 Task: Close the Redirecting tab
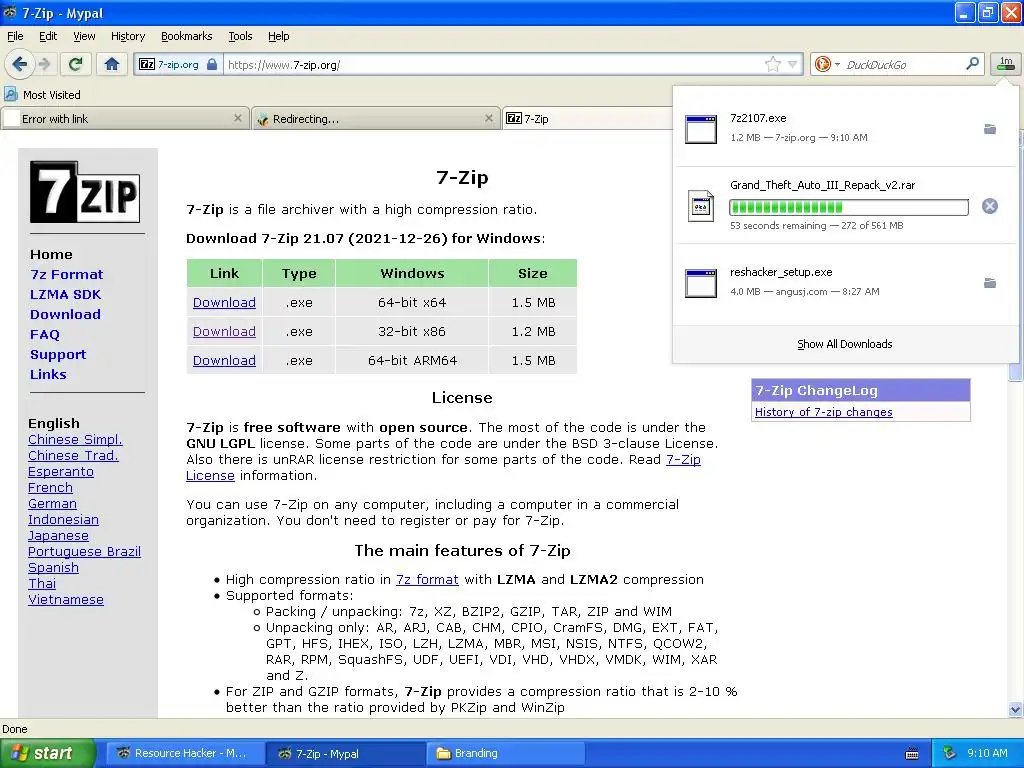tap(488, 118)
